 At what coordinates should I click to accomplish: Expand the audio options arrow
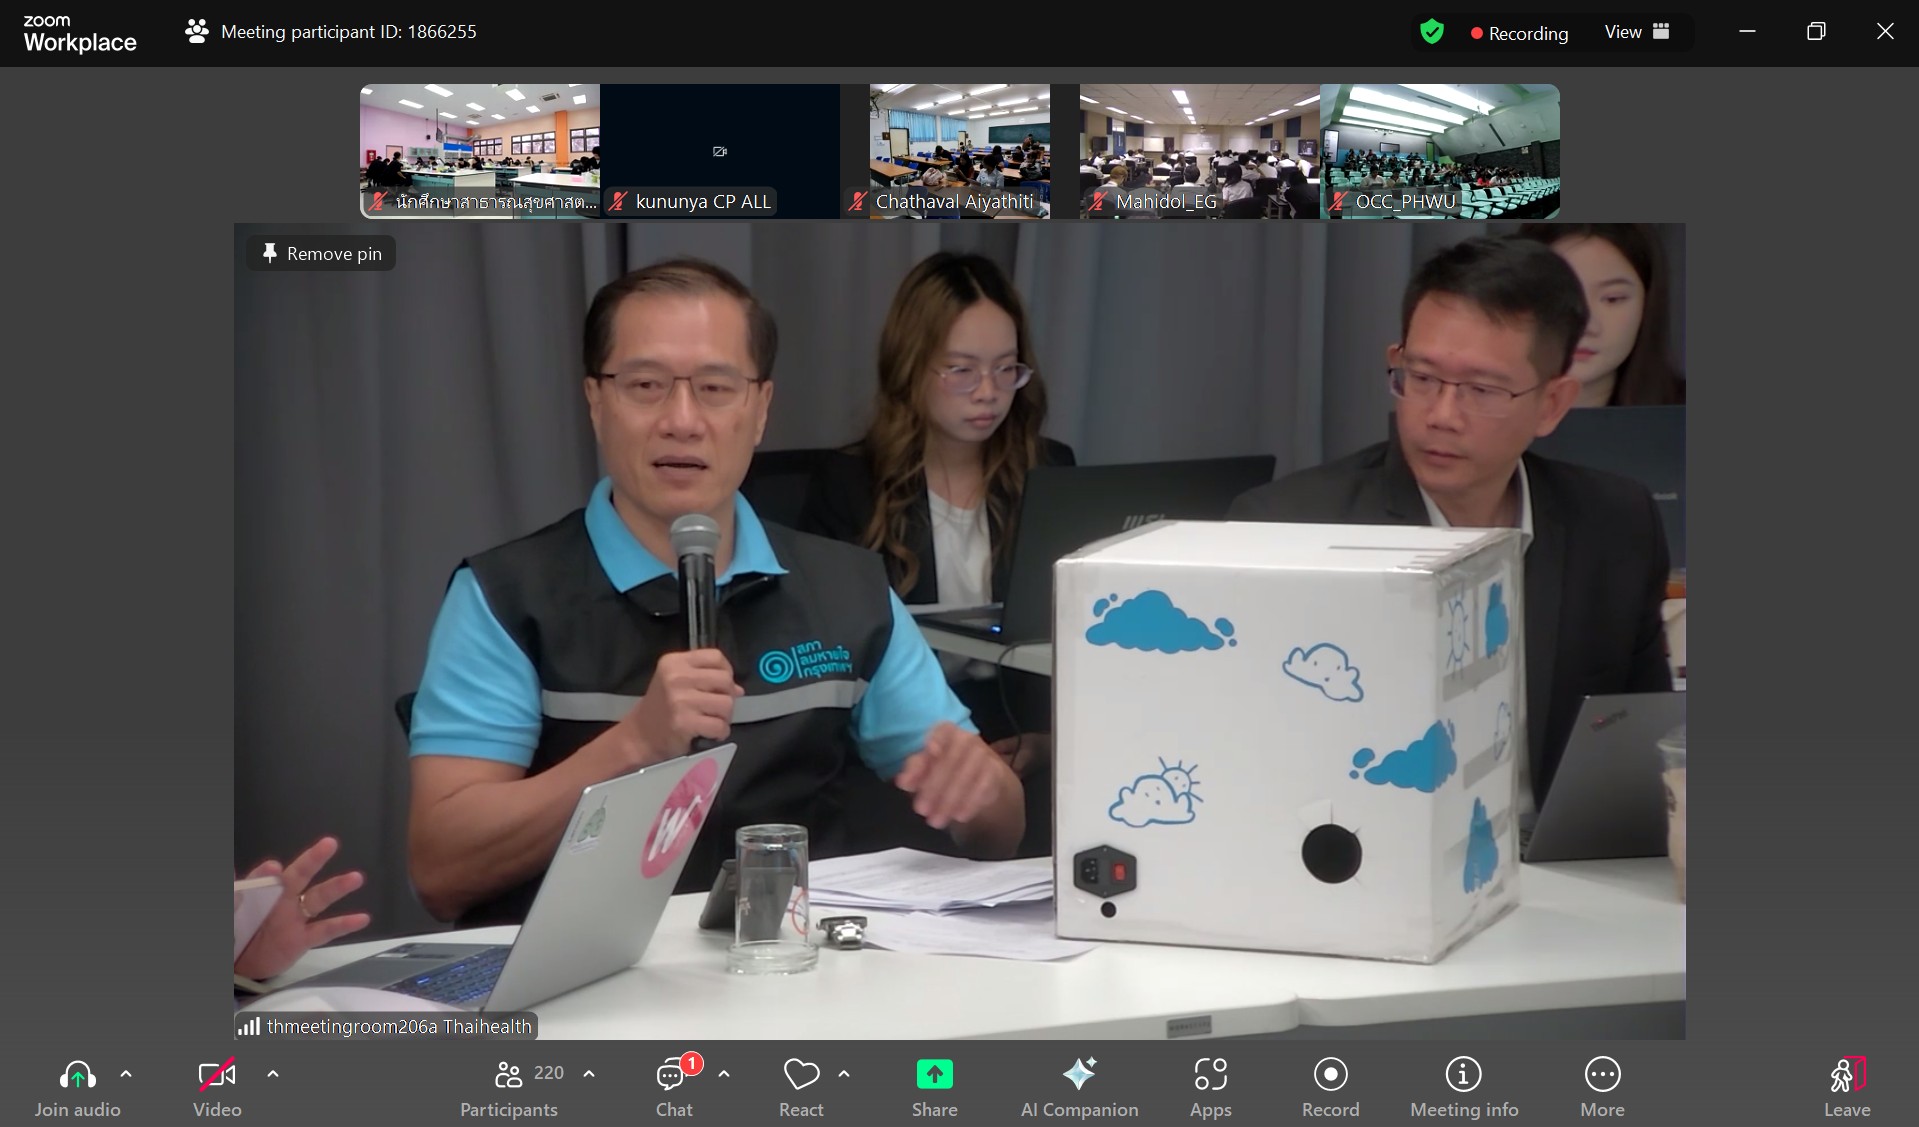tap(126, 1074)
